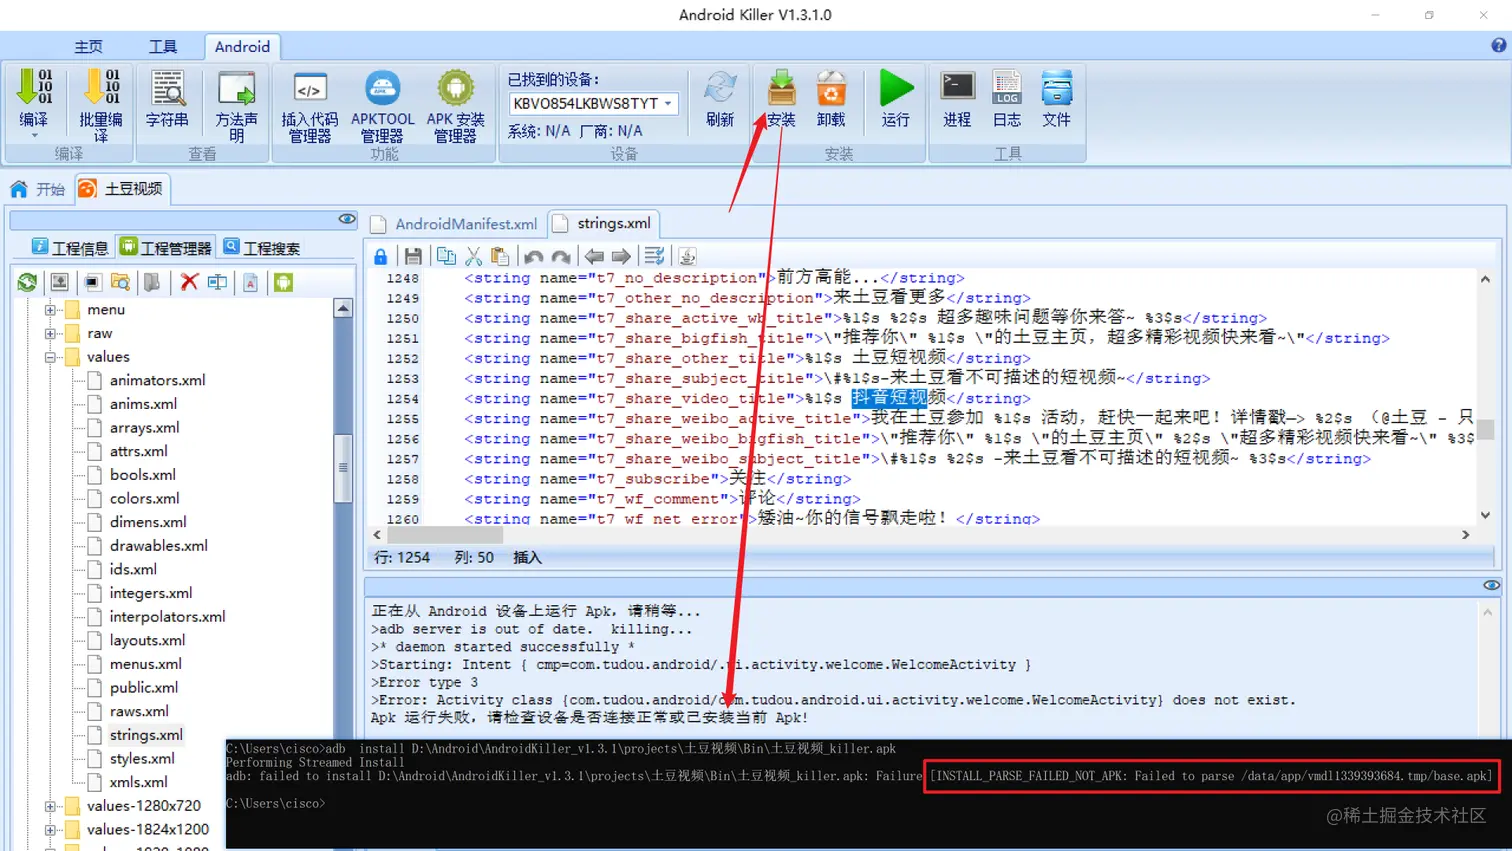Click the editor lock icon

pos(381,256)
